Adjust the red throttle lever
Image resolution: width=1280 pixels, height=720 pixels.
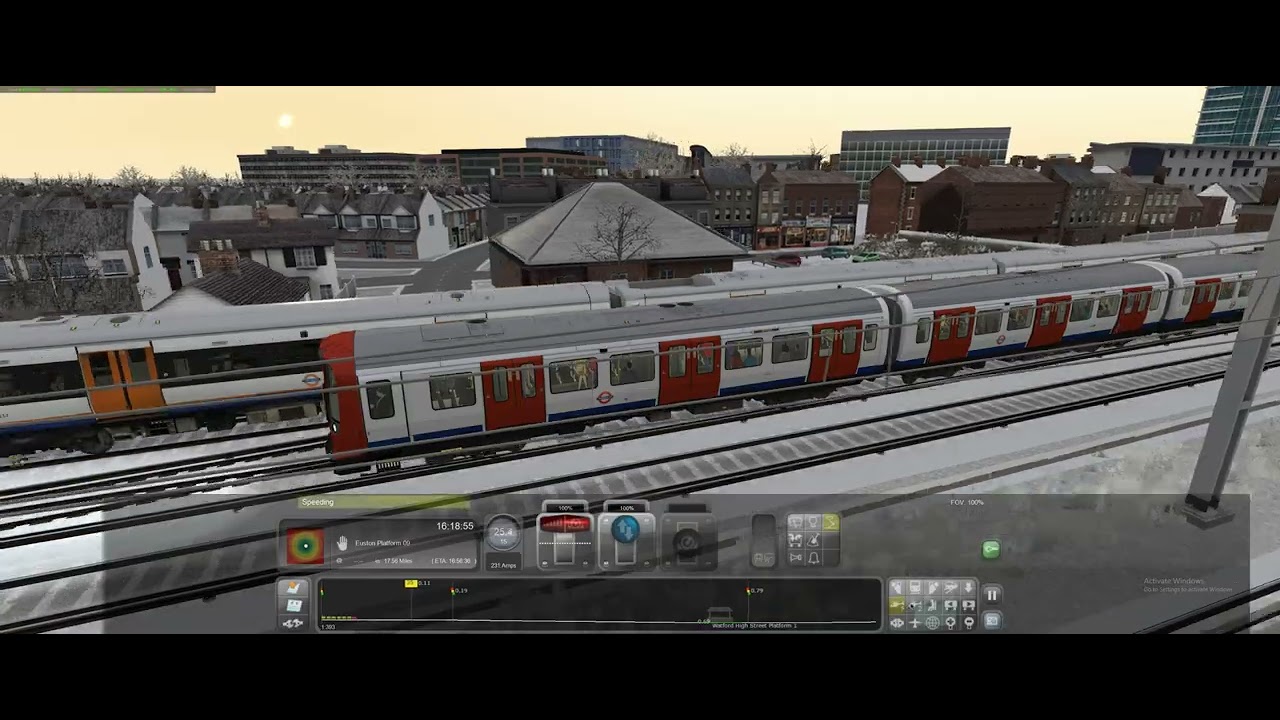pos(565,524)
